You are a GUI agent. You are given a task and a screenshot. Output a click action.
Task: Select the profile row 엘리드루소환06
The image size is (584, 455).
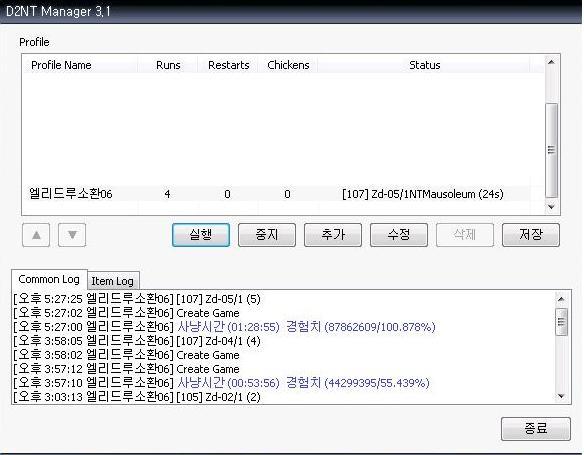click(x=276, y=194)
